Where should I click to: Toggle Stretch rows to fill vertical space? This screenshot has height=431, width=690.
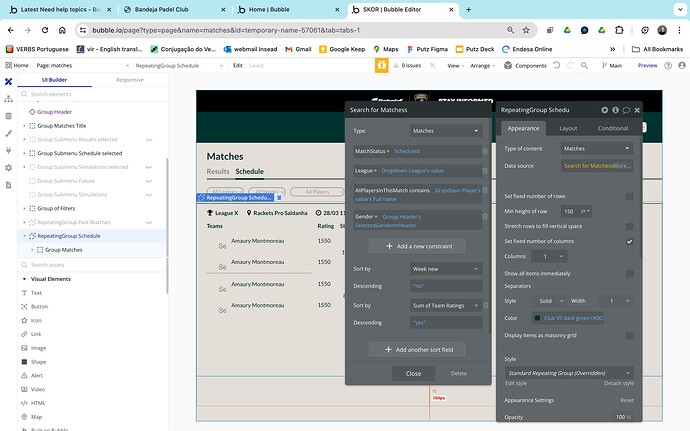[630, 226]
